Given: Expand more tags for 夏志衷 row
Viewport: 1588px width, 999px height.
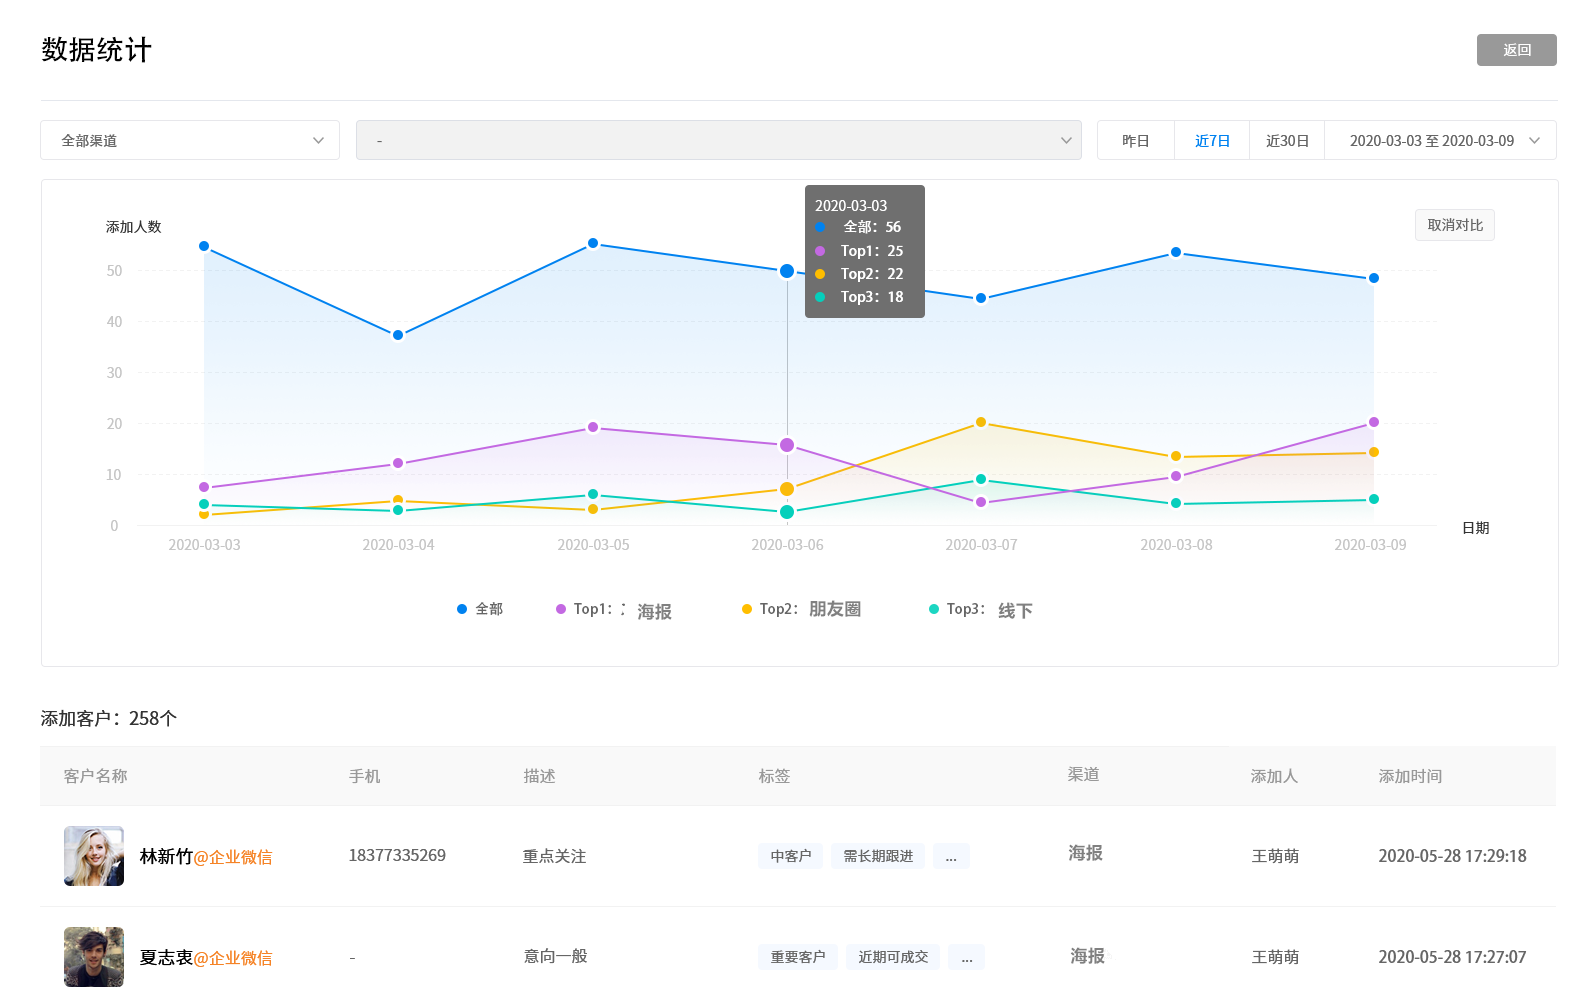Looking at the screenshot, I should pos(966,958).
